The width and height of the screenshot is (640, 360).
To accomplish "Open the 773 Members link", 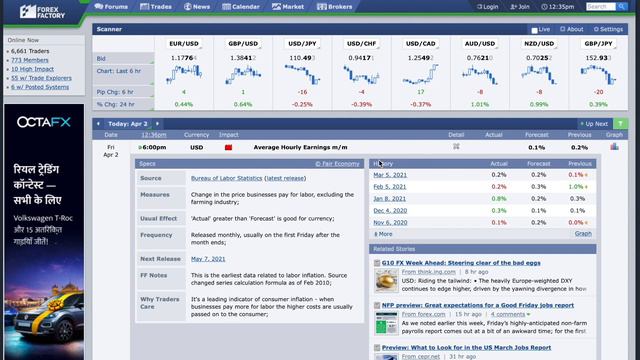I will point(29,60).
